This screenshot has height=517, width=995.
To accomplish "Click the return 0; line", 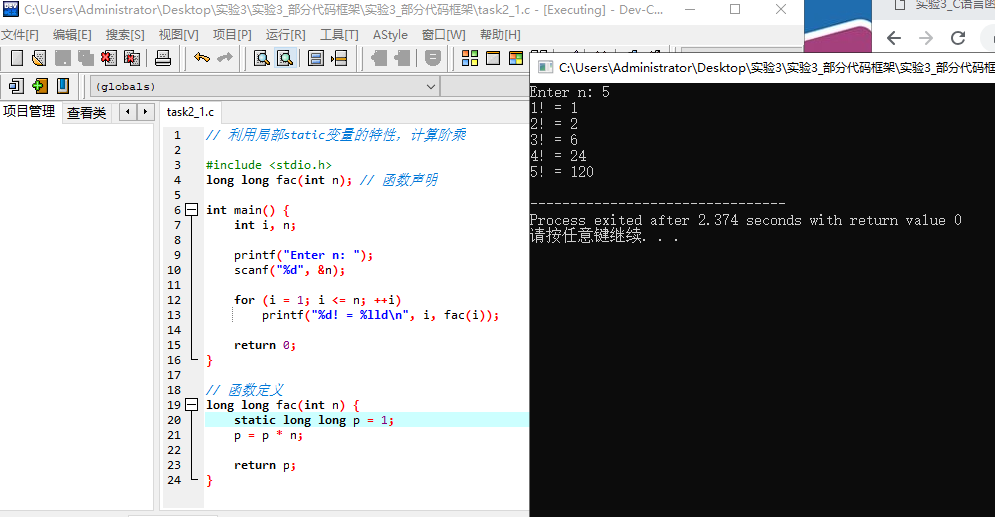I will point(265,345).
